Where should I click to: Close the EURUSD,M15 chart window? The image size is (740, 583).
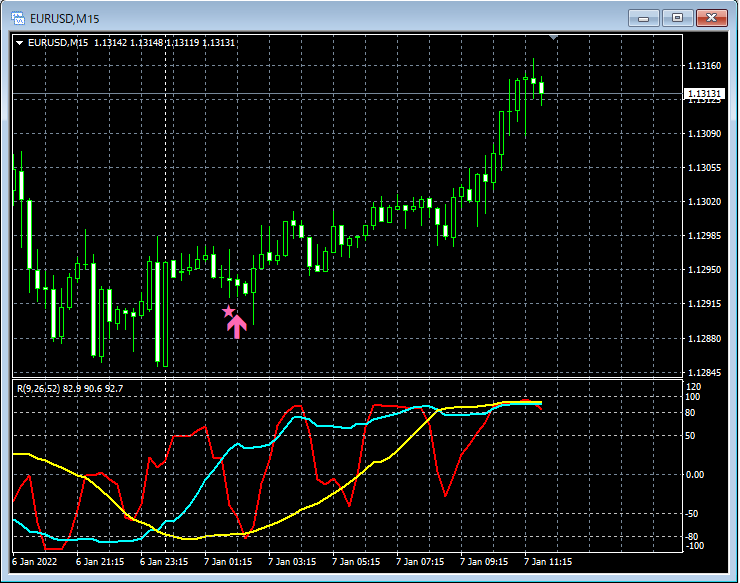pyautogui.click(x=712, y=18)
